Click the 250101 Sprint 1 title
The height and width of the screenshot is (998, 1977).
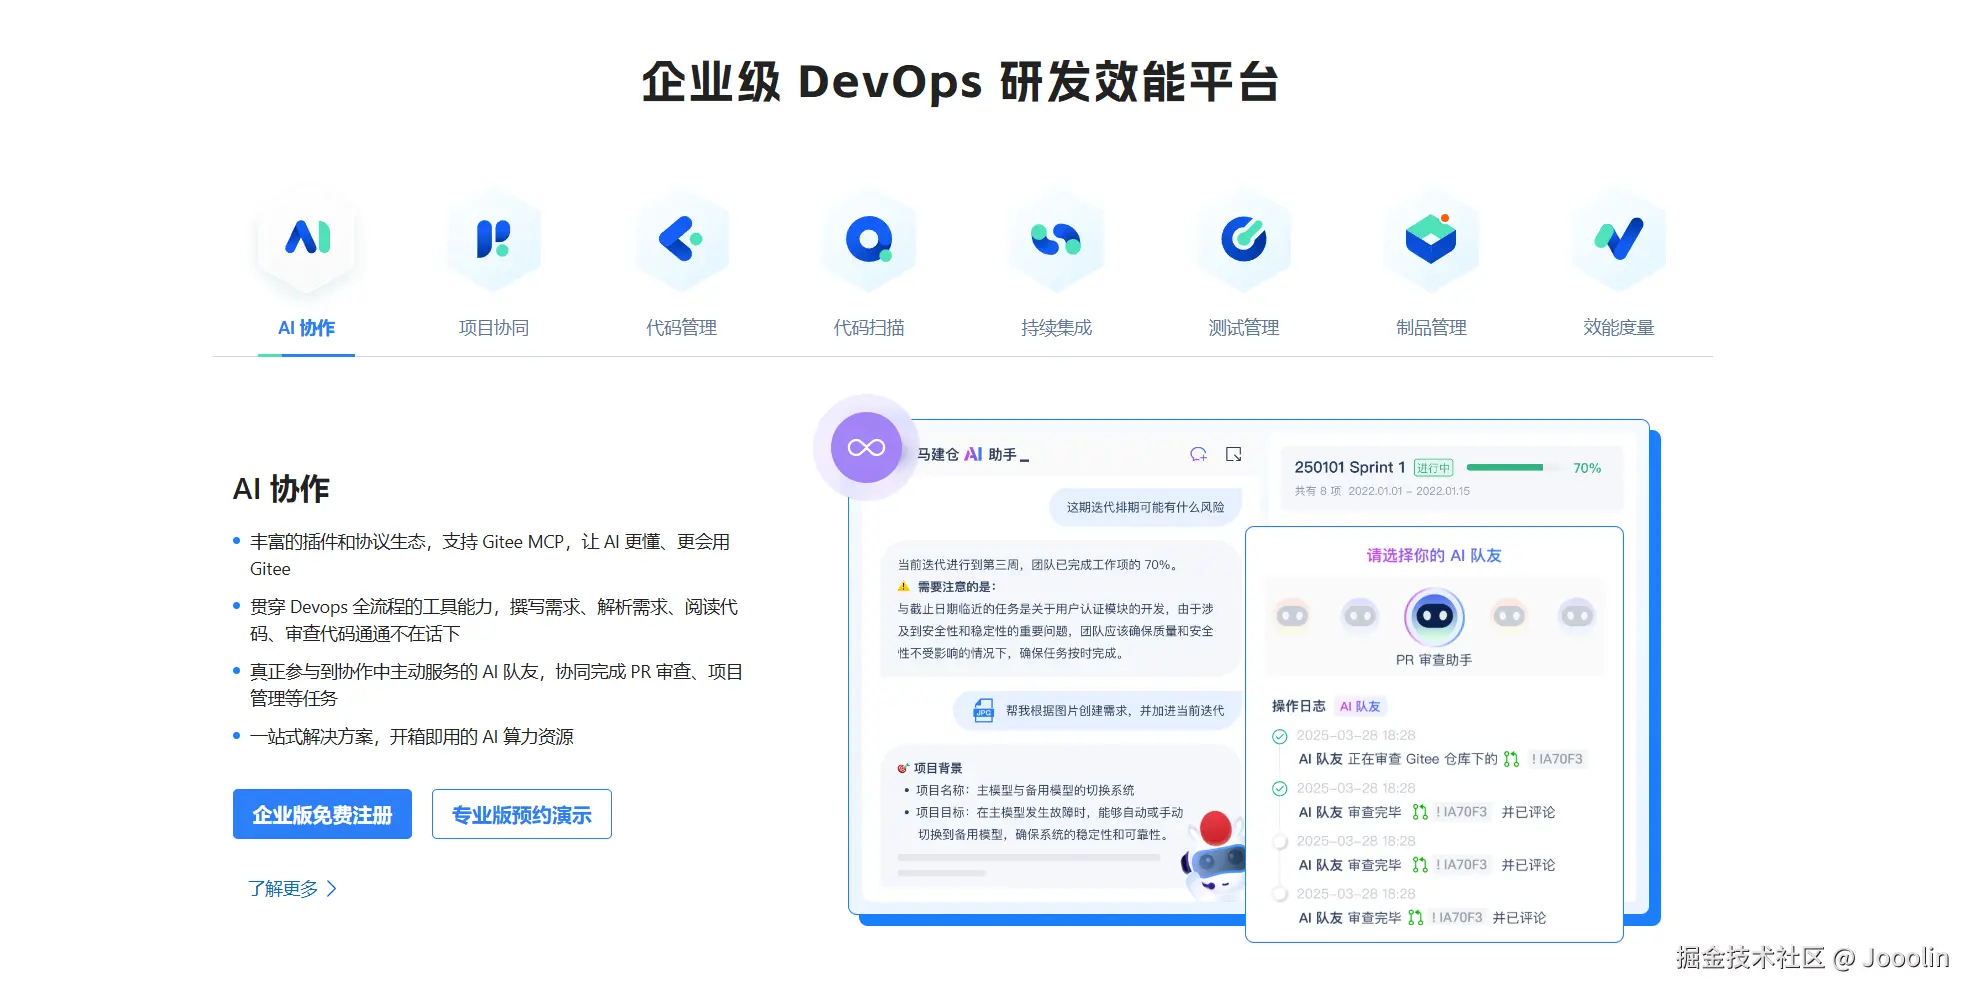tap(1350, 467)
